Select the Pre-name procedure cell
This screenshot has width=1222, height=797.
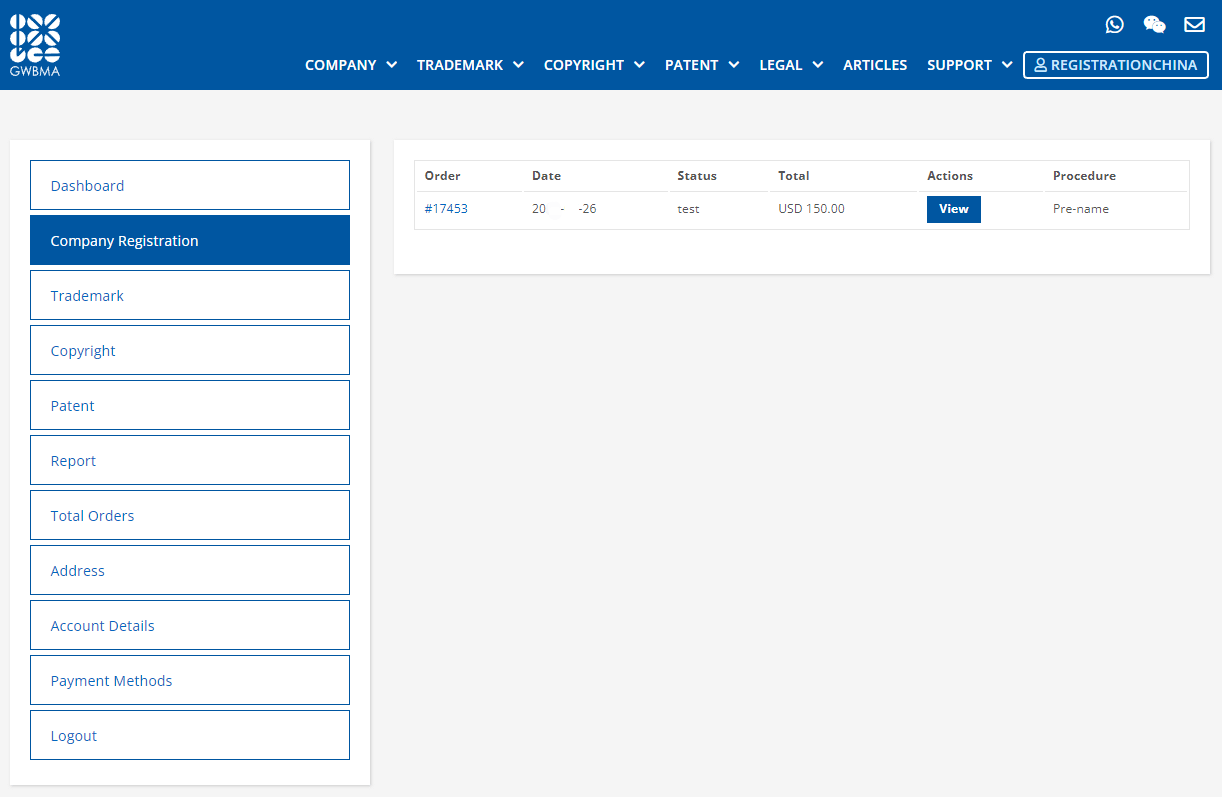pos(1081,209)
